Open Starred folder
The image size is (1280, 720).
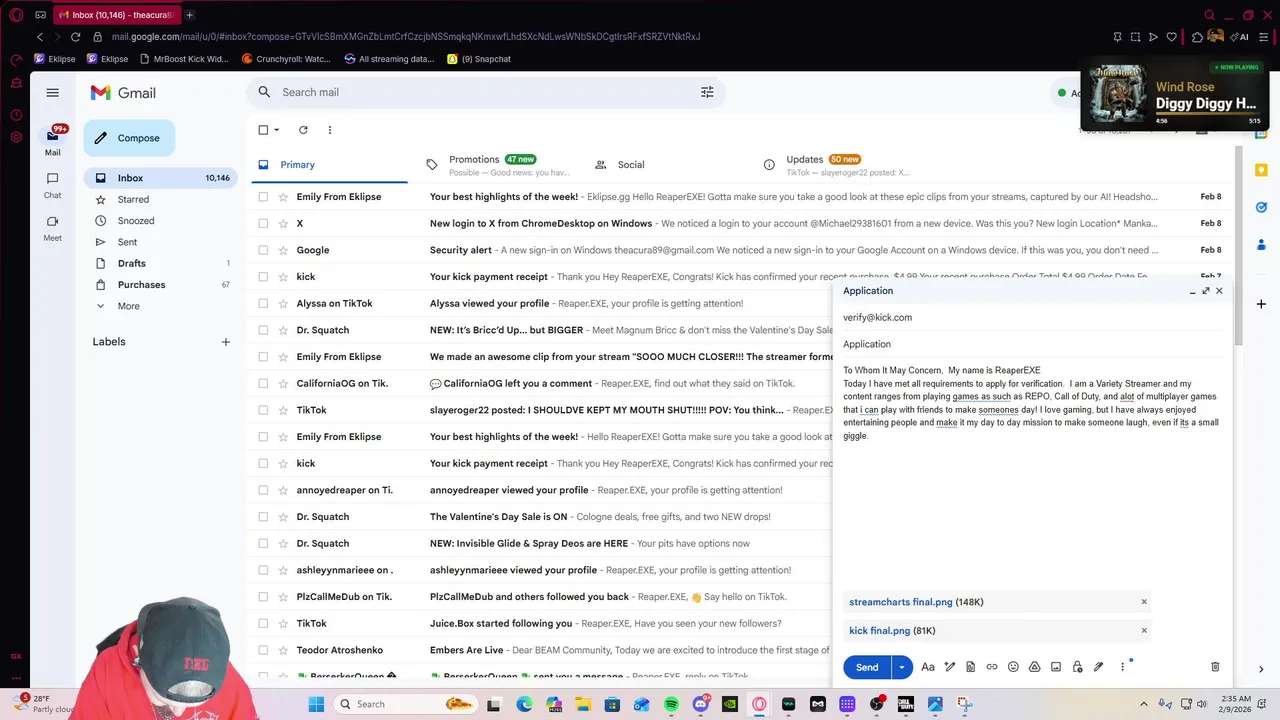(x=161, y=200)
